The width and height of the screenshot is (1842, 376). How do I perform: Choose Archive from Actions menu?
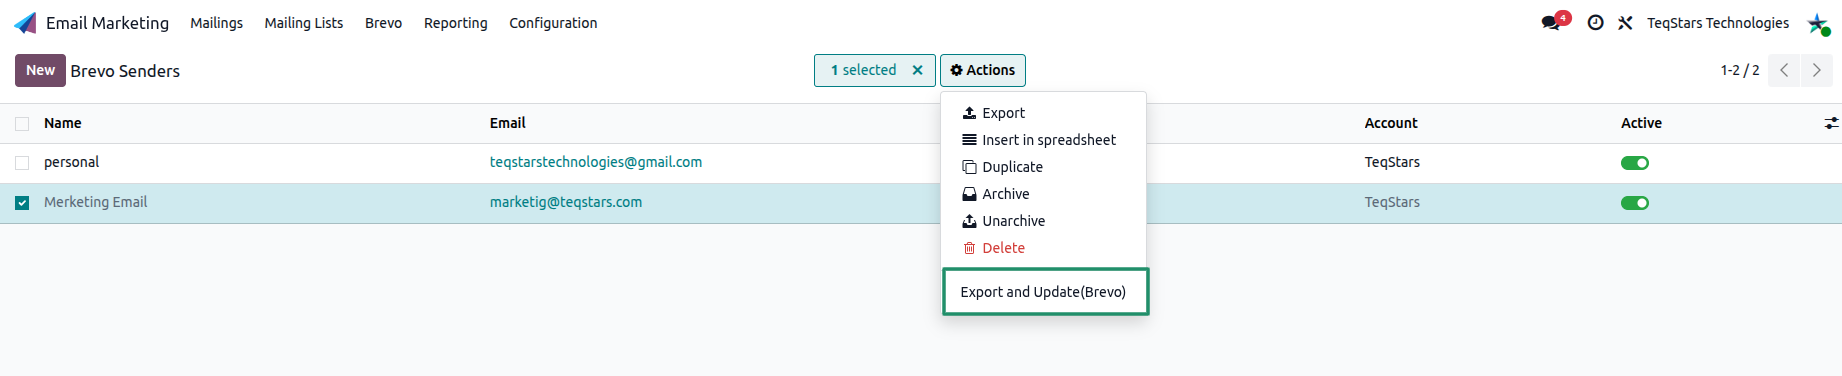pos(1043,194)
